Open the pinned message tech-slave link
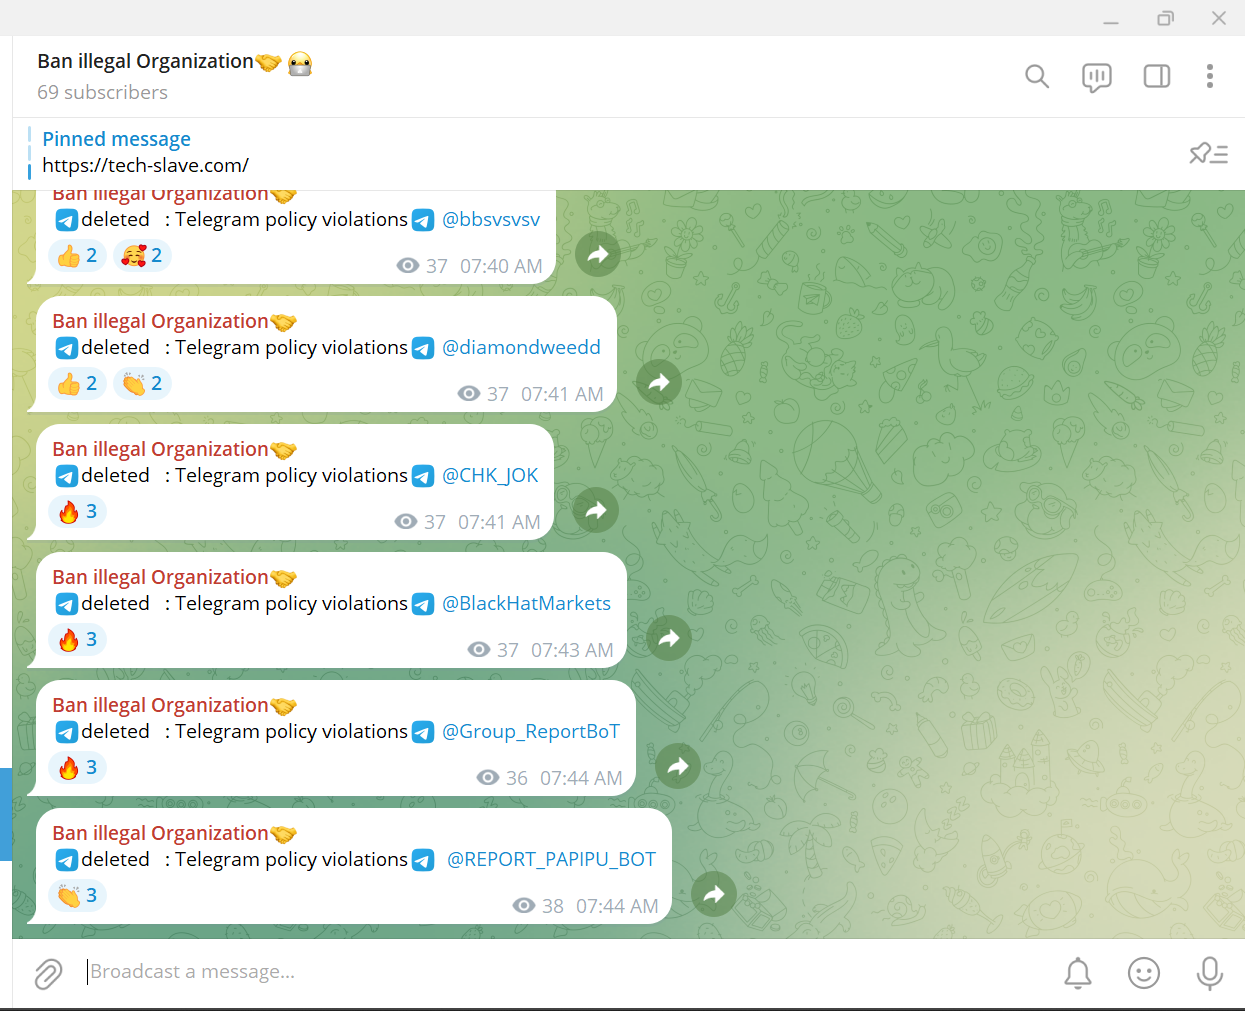The height and width of the screenshot is (1011, 1245). (145, 165)
